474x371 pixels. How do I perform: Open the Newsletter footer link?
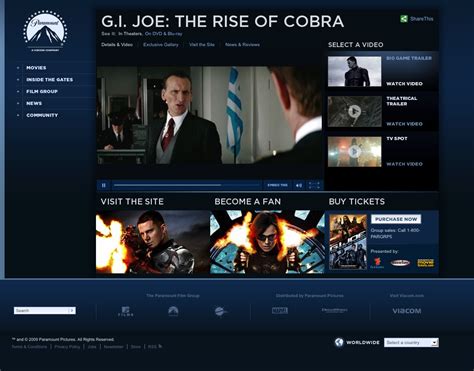click(113, 347)
